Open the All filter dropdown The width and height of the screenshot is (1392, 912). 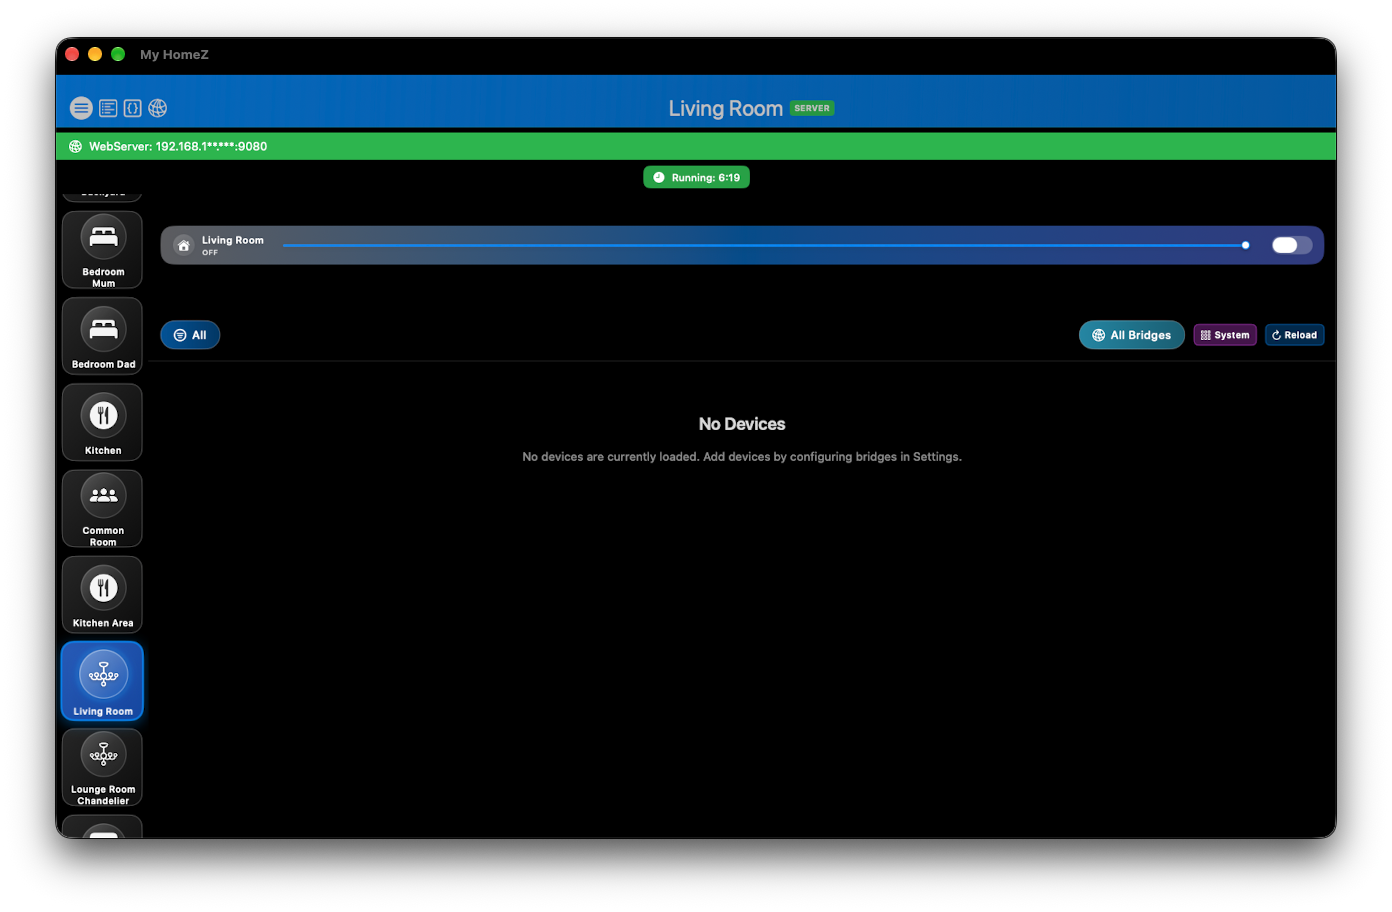point(190,335)
